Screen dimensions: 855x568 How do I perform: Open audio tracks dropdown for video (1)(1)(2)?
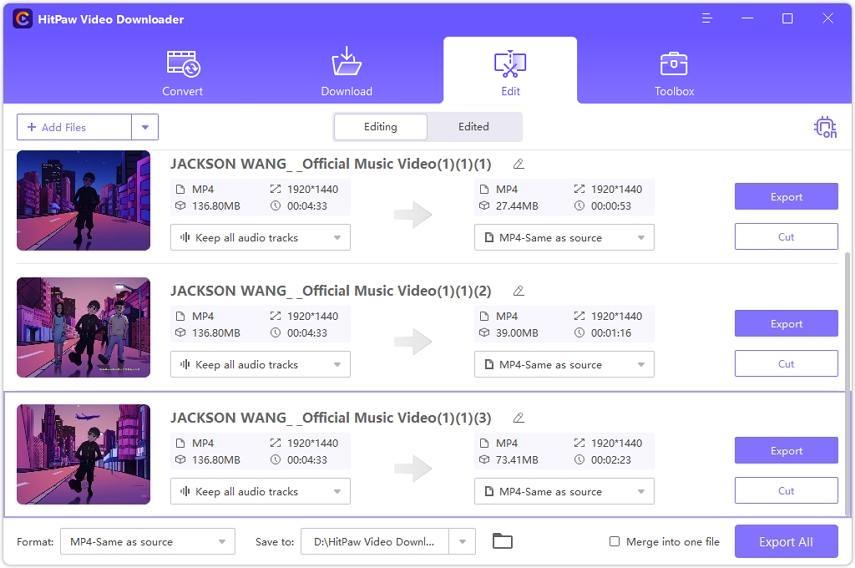coord(260,365)
